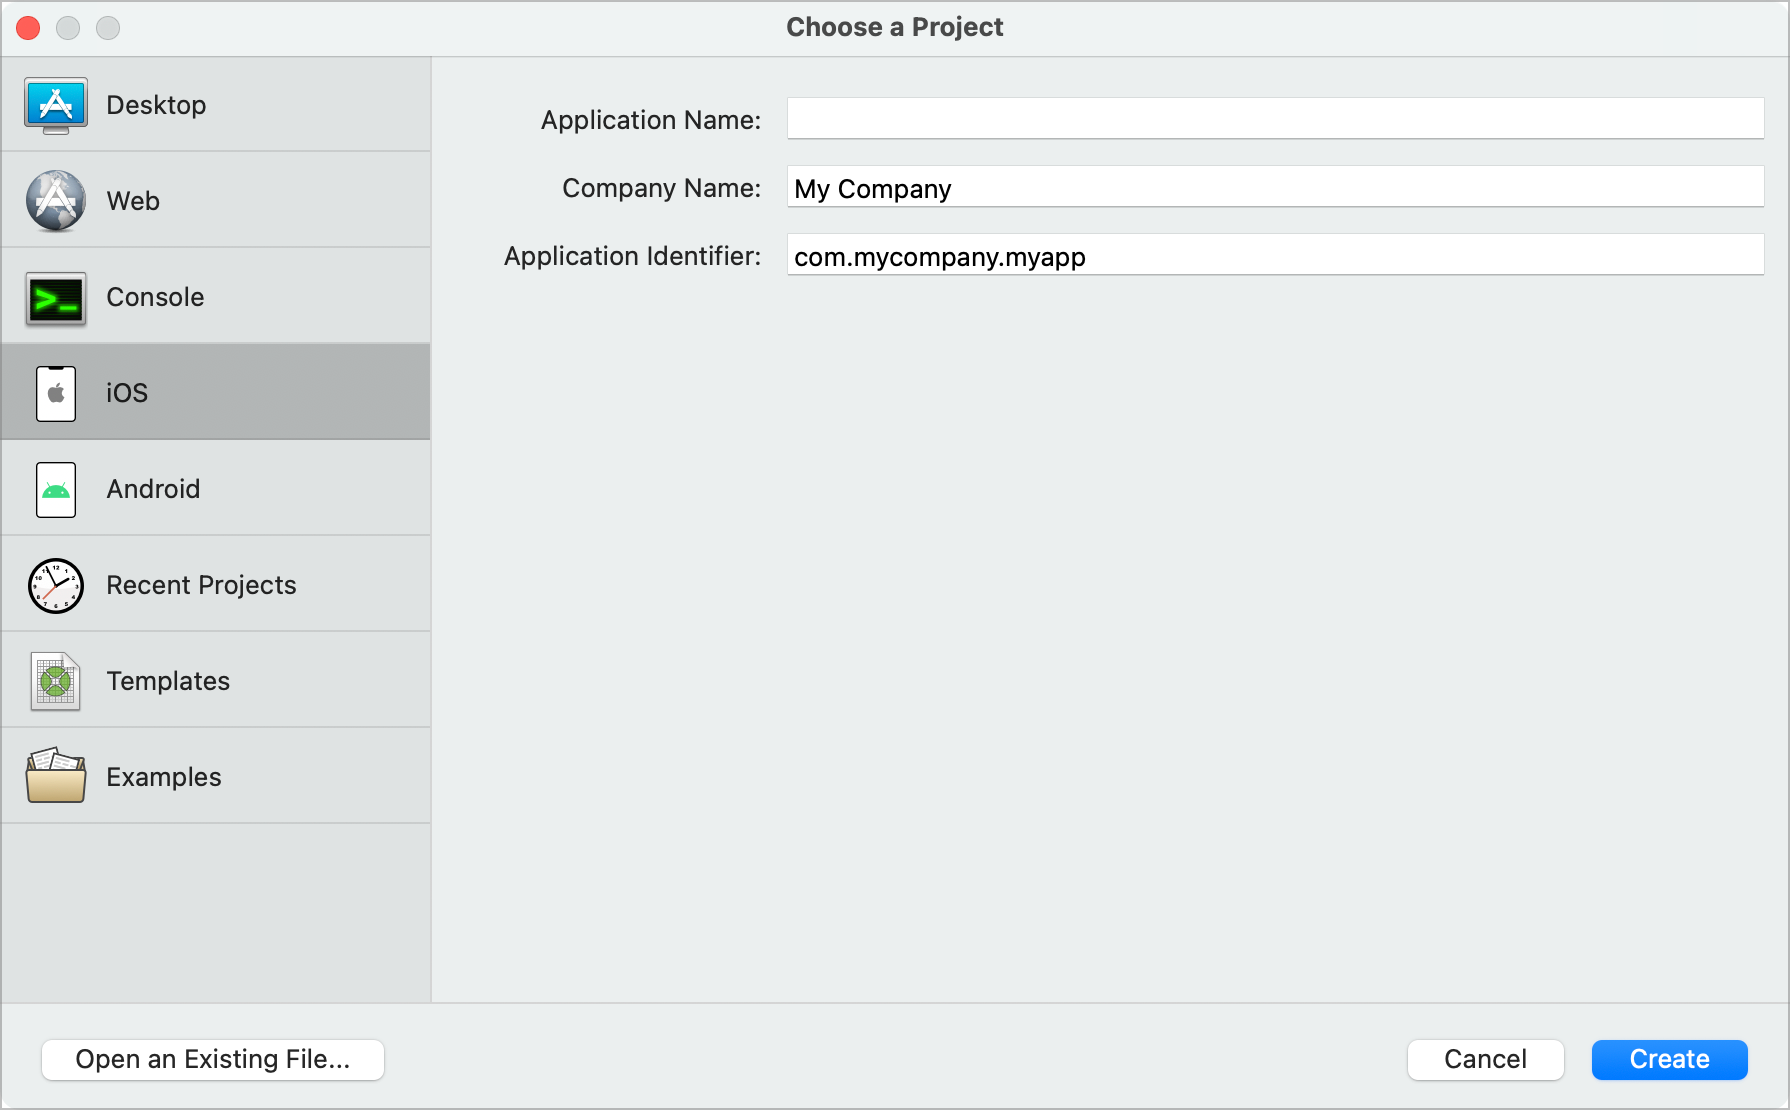Select the Desktop project category
The width and height of the screenshot is (1790, 1110).
[x=156, y=105]
